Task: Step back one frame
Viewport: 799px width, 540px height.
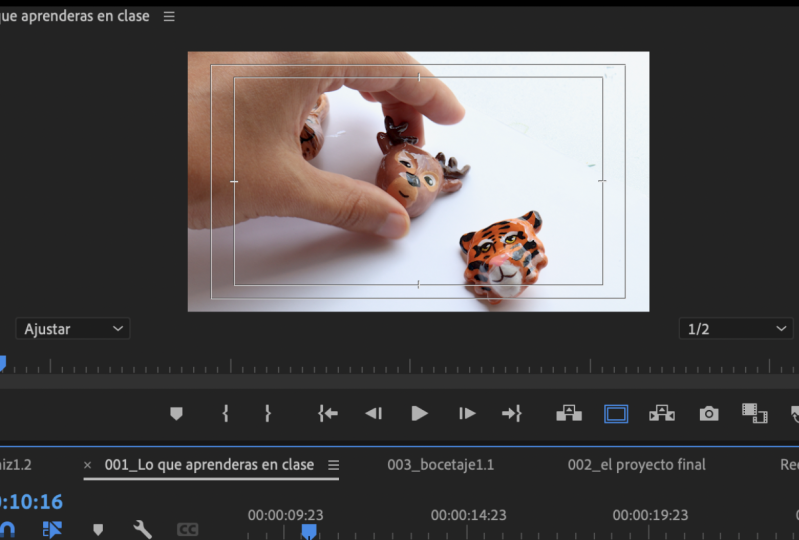Action: click(374, 413)
